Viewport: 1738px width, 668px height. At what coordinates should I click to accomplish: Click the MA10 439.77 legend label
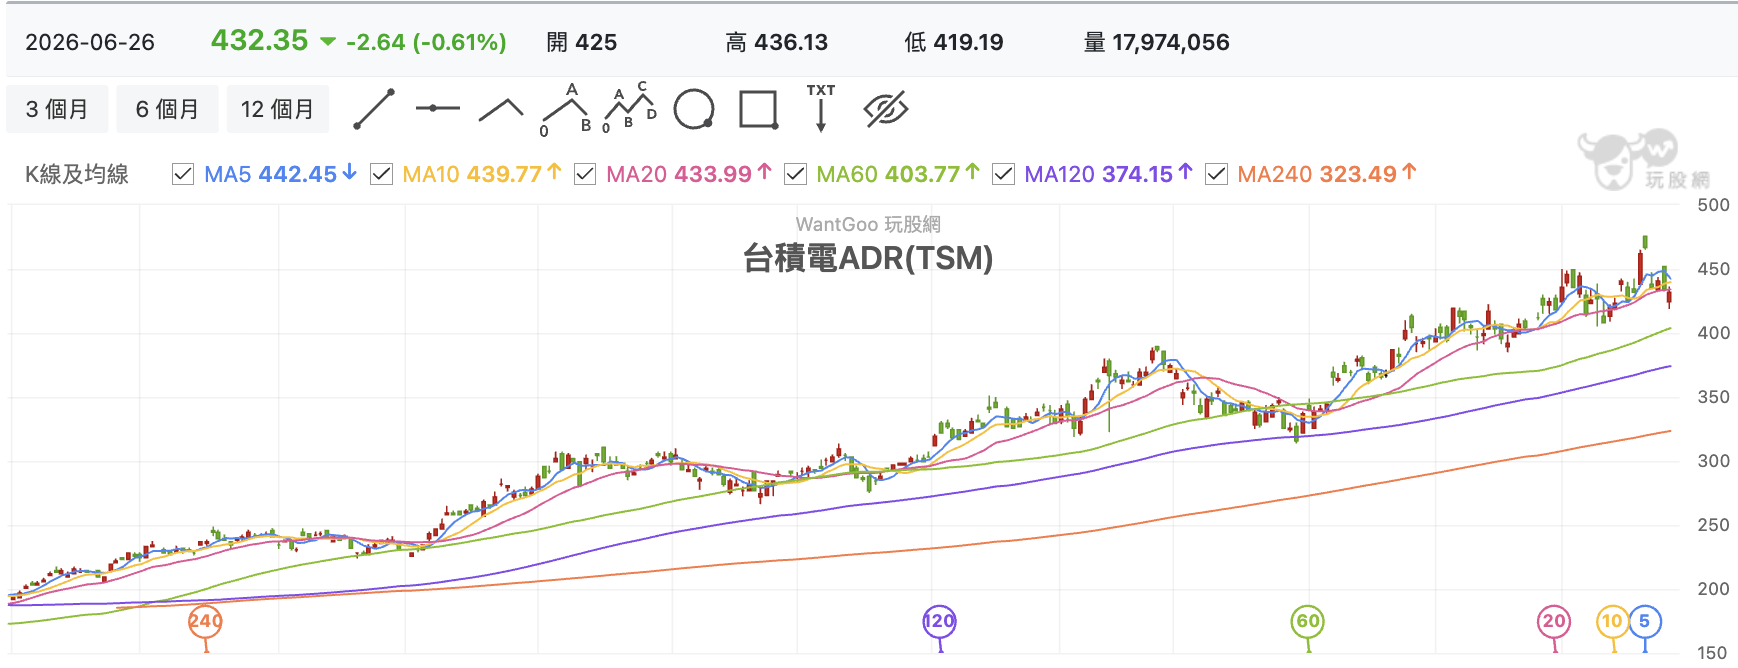pyautogui.click(x=482, y=174)
